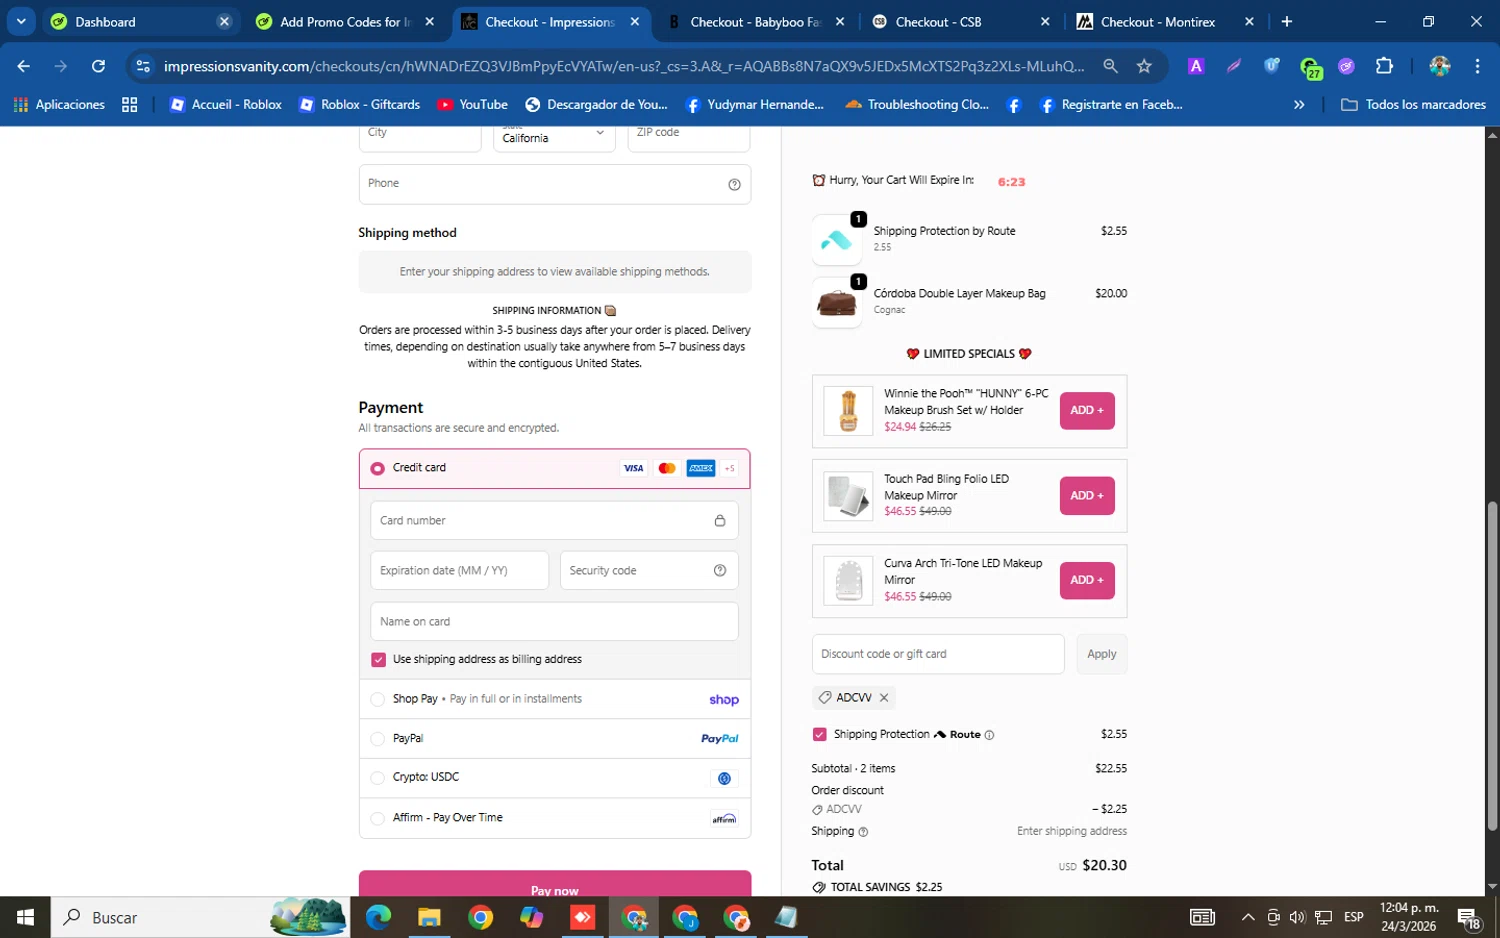Screen dimensions: 1500x938
Task: Open the Chrome profile avatar
Action: point(1440,66)
